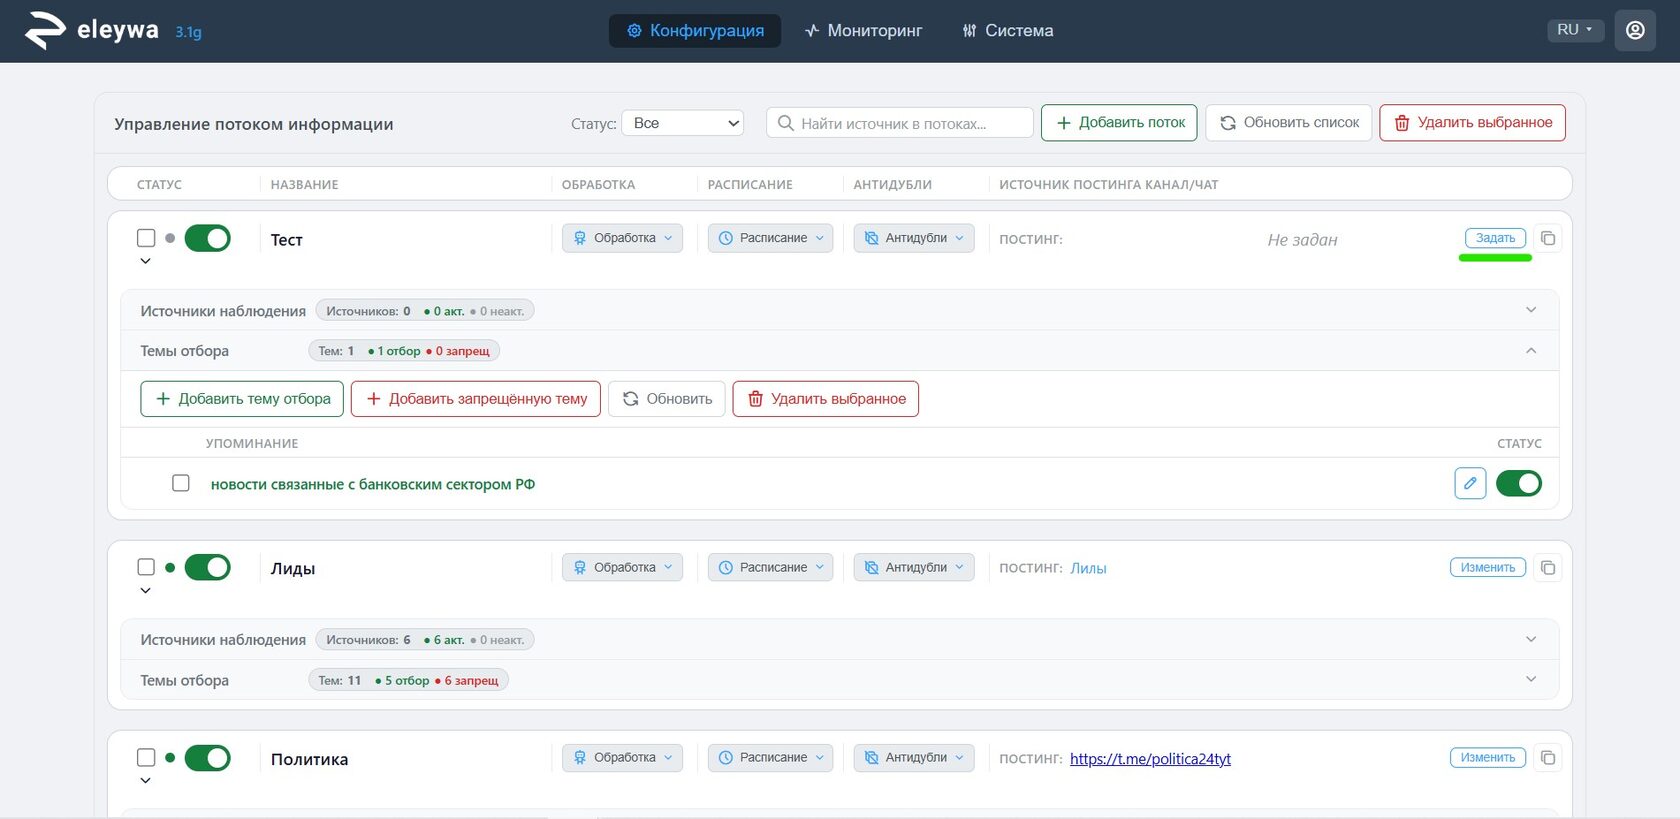
Task: Open the Лилы posting link
Action: coord(1088,568)
